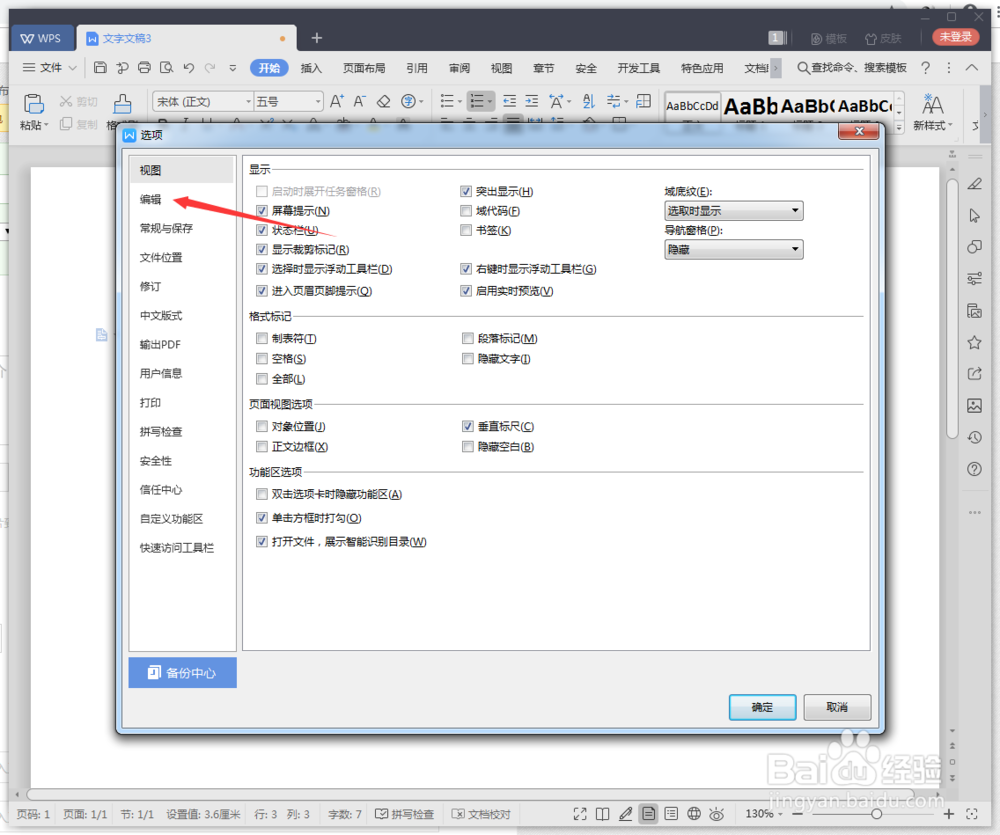Click the zoom slider handle
The image size is (1000, 835).
click(x=876, y=814)
